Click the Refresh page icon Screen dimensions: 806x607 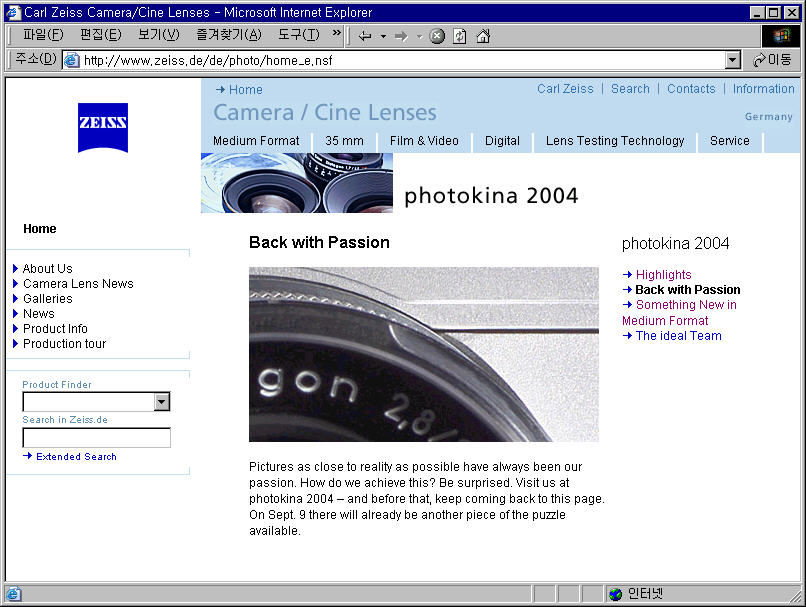click(459, 36)
